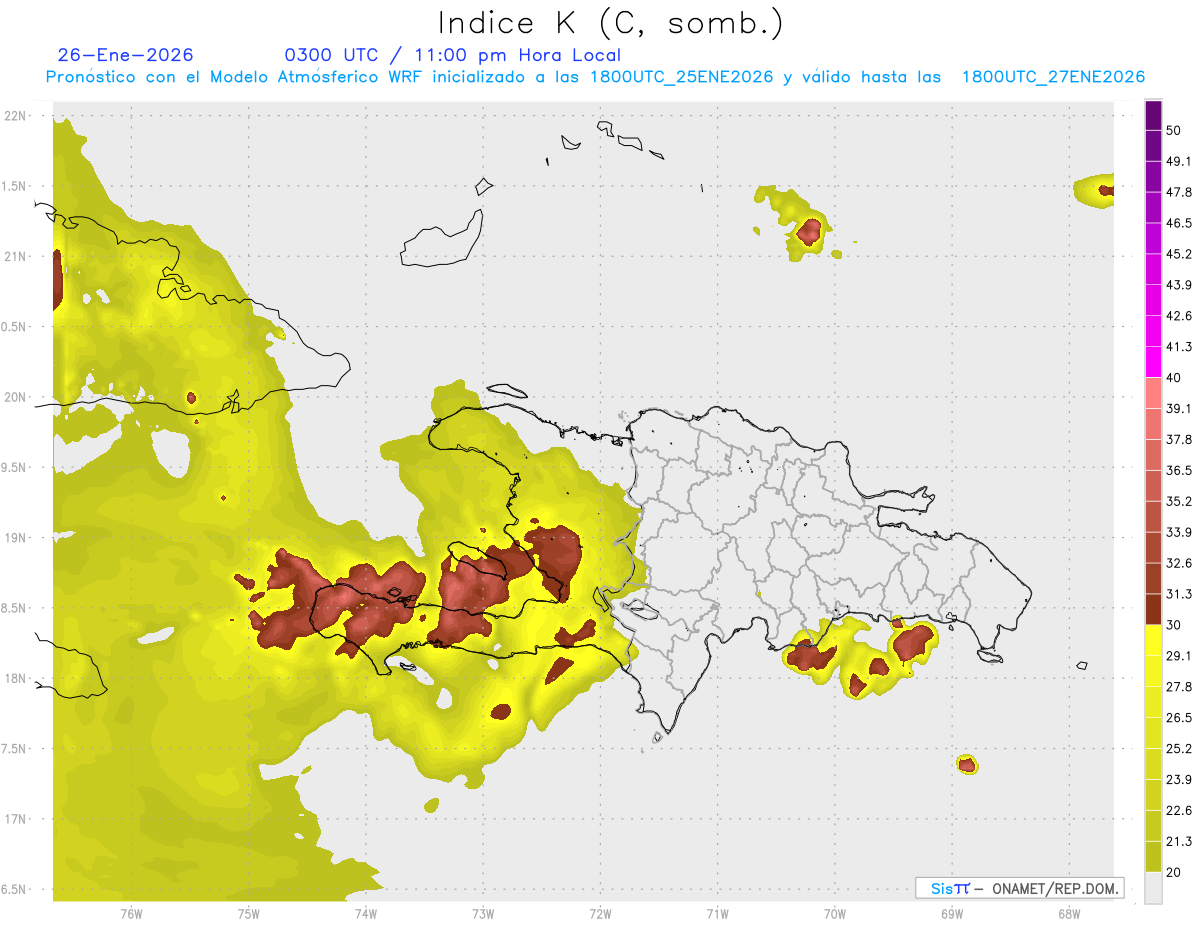
Task: Click the legend value 42.6
Action: click(1179, 316)
